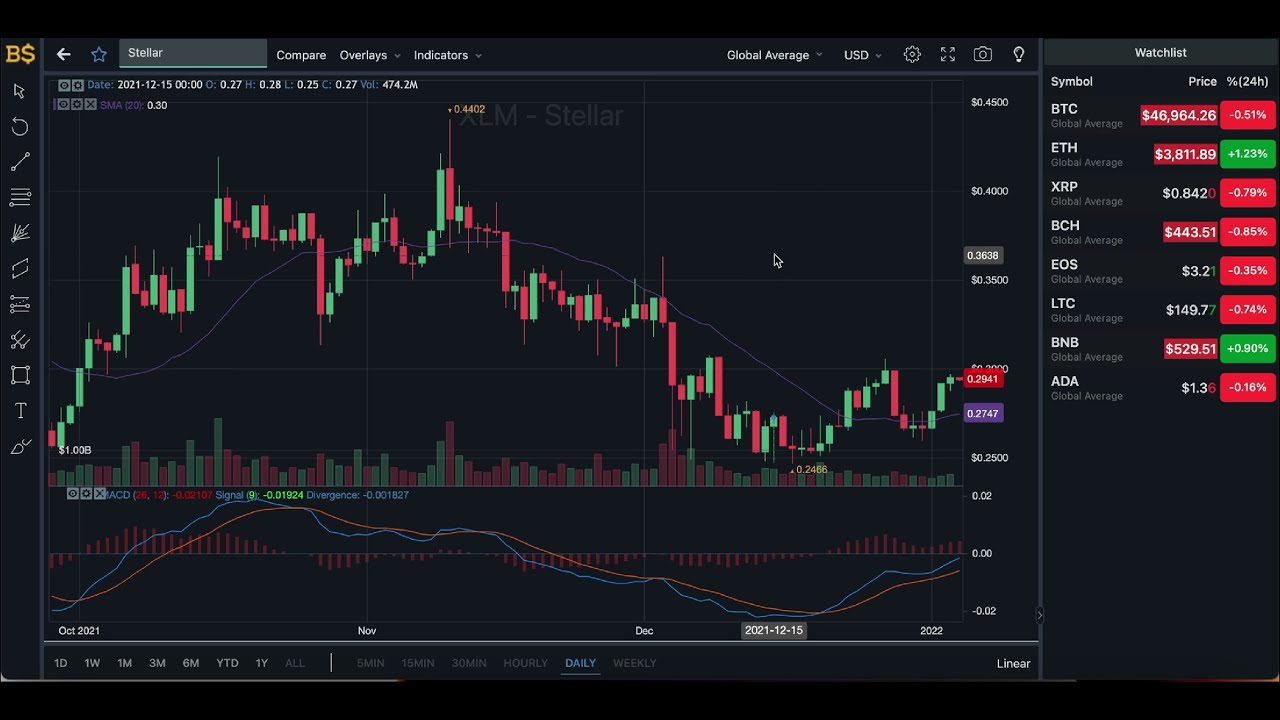Select the pitchfork drawing tool

pos(19,340)
